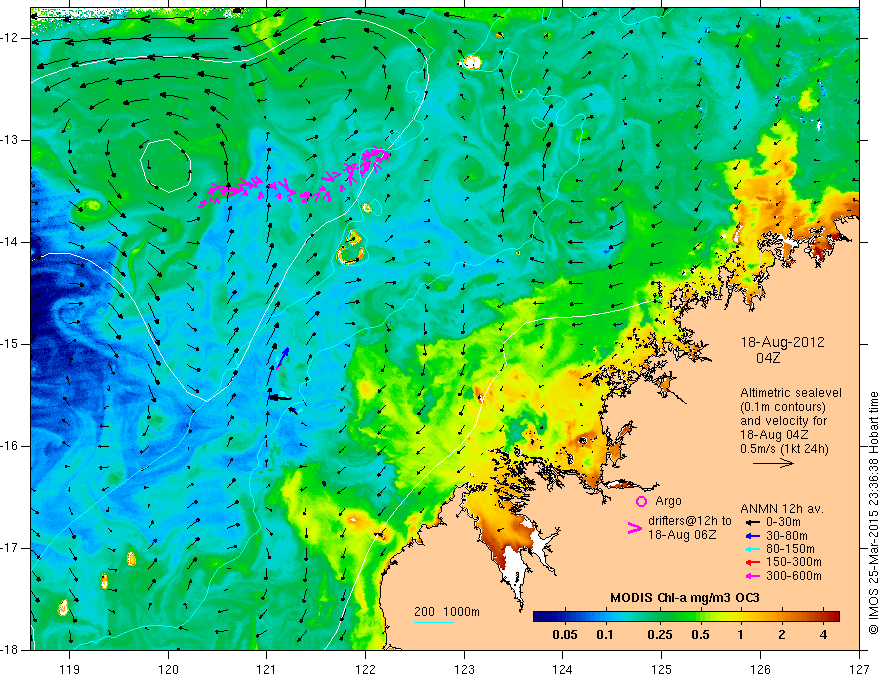Viewport: 880px width, 680px height.
Task: Select the magenta 300-600m ANMN arrow symbol
Action: click(752, 576)
